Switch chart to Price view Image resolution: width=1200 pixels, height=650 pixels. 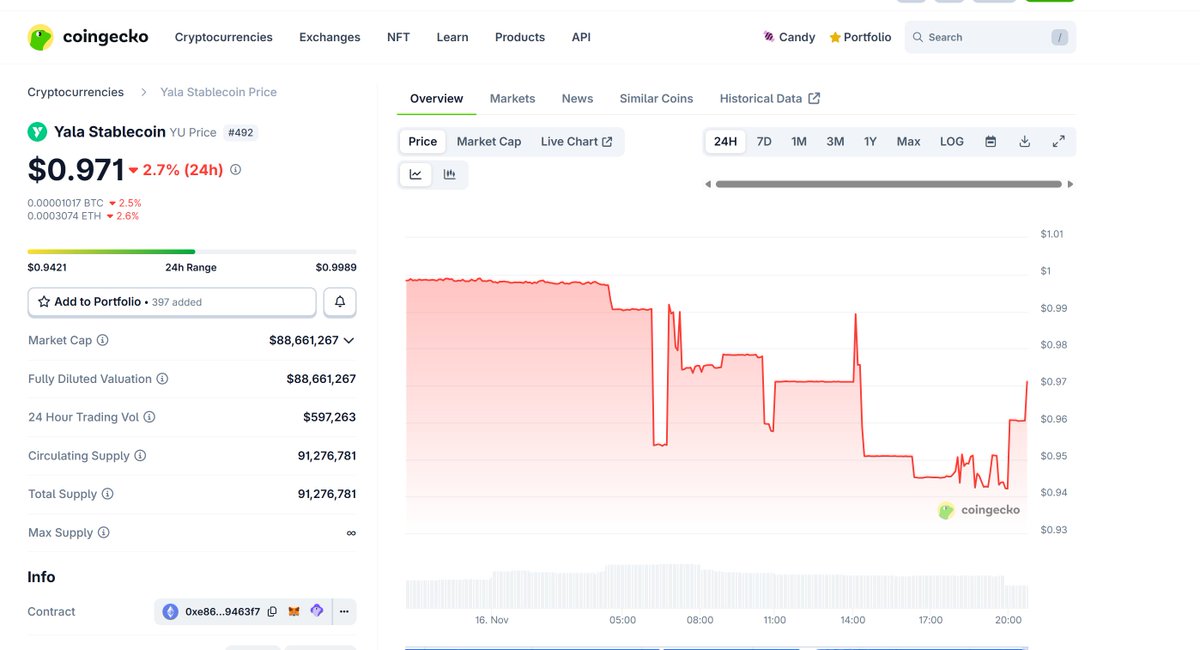pyautogui.click(x=422, y=142)
